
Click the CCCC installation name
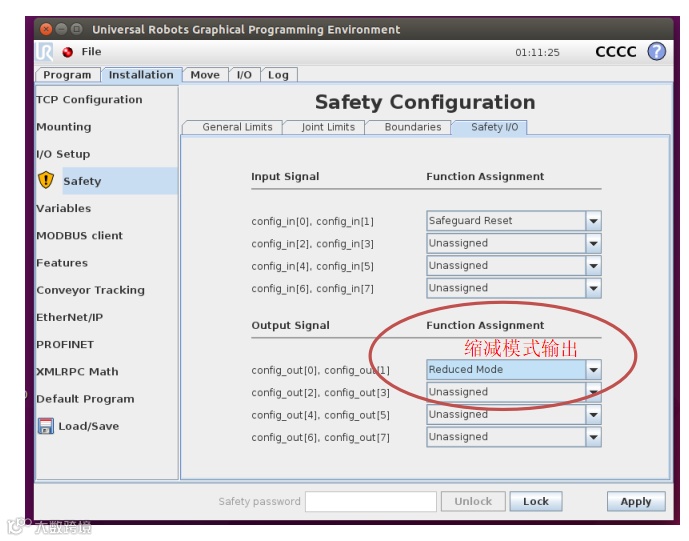[616, 52]
